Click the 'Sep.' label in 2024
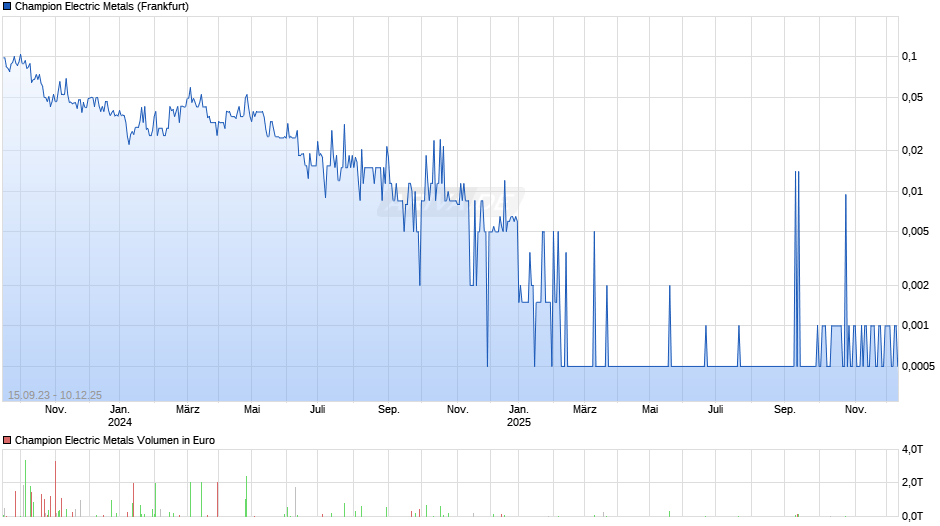The image size is (940, 526). [x=388, y=410]
